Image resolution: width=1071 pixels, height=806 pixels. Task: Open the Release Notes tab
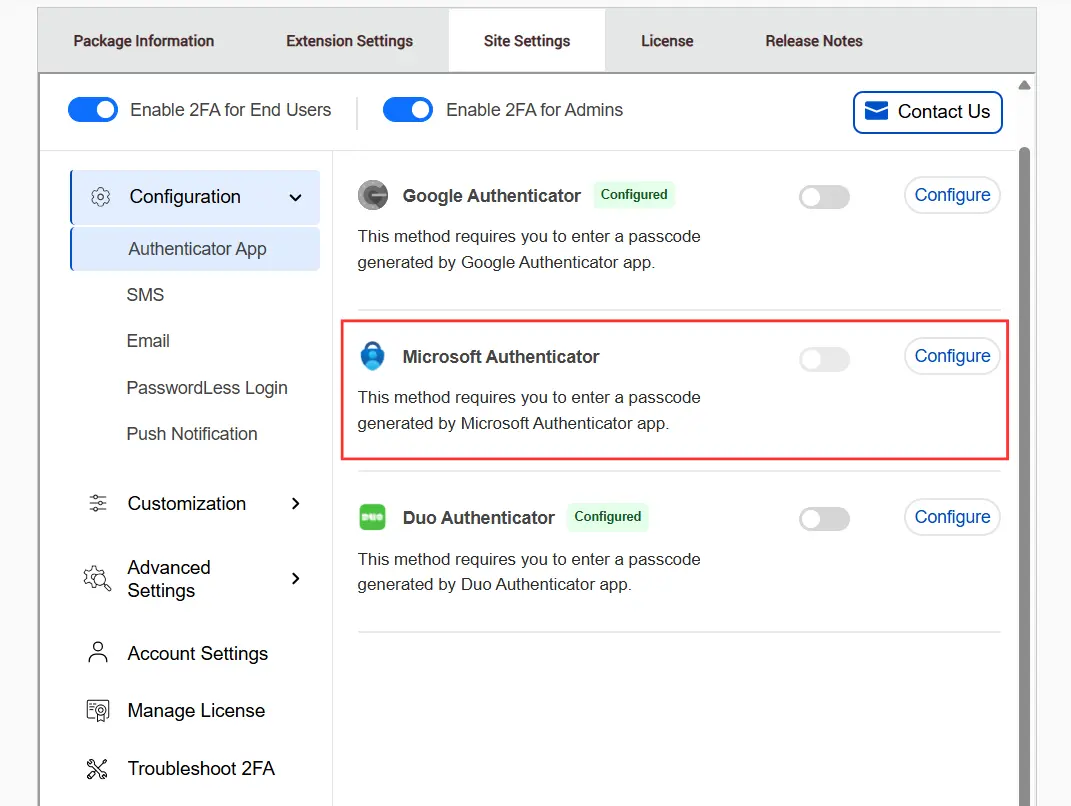coord(813,41)
